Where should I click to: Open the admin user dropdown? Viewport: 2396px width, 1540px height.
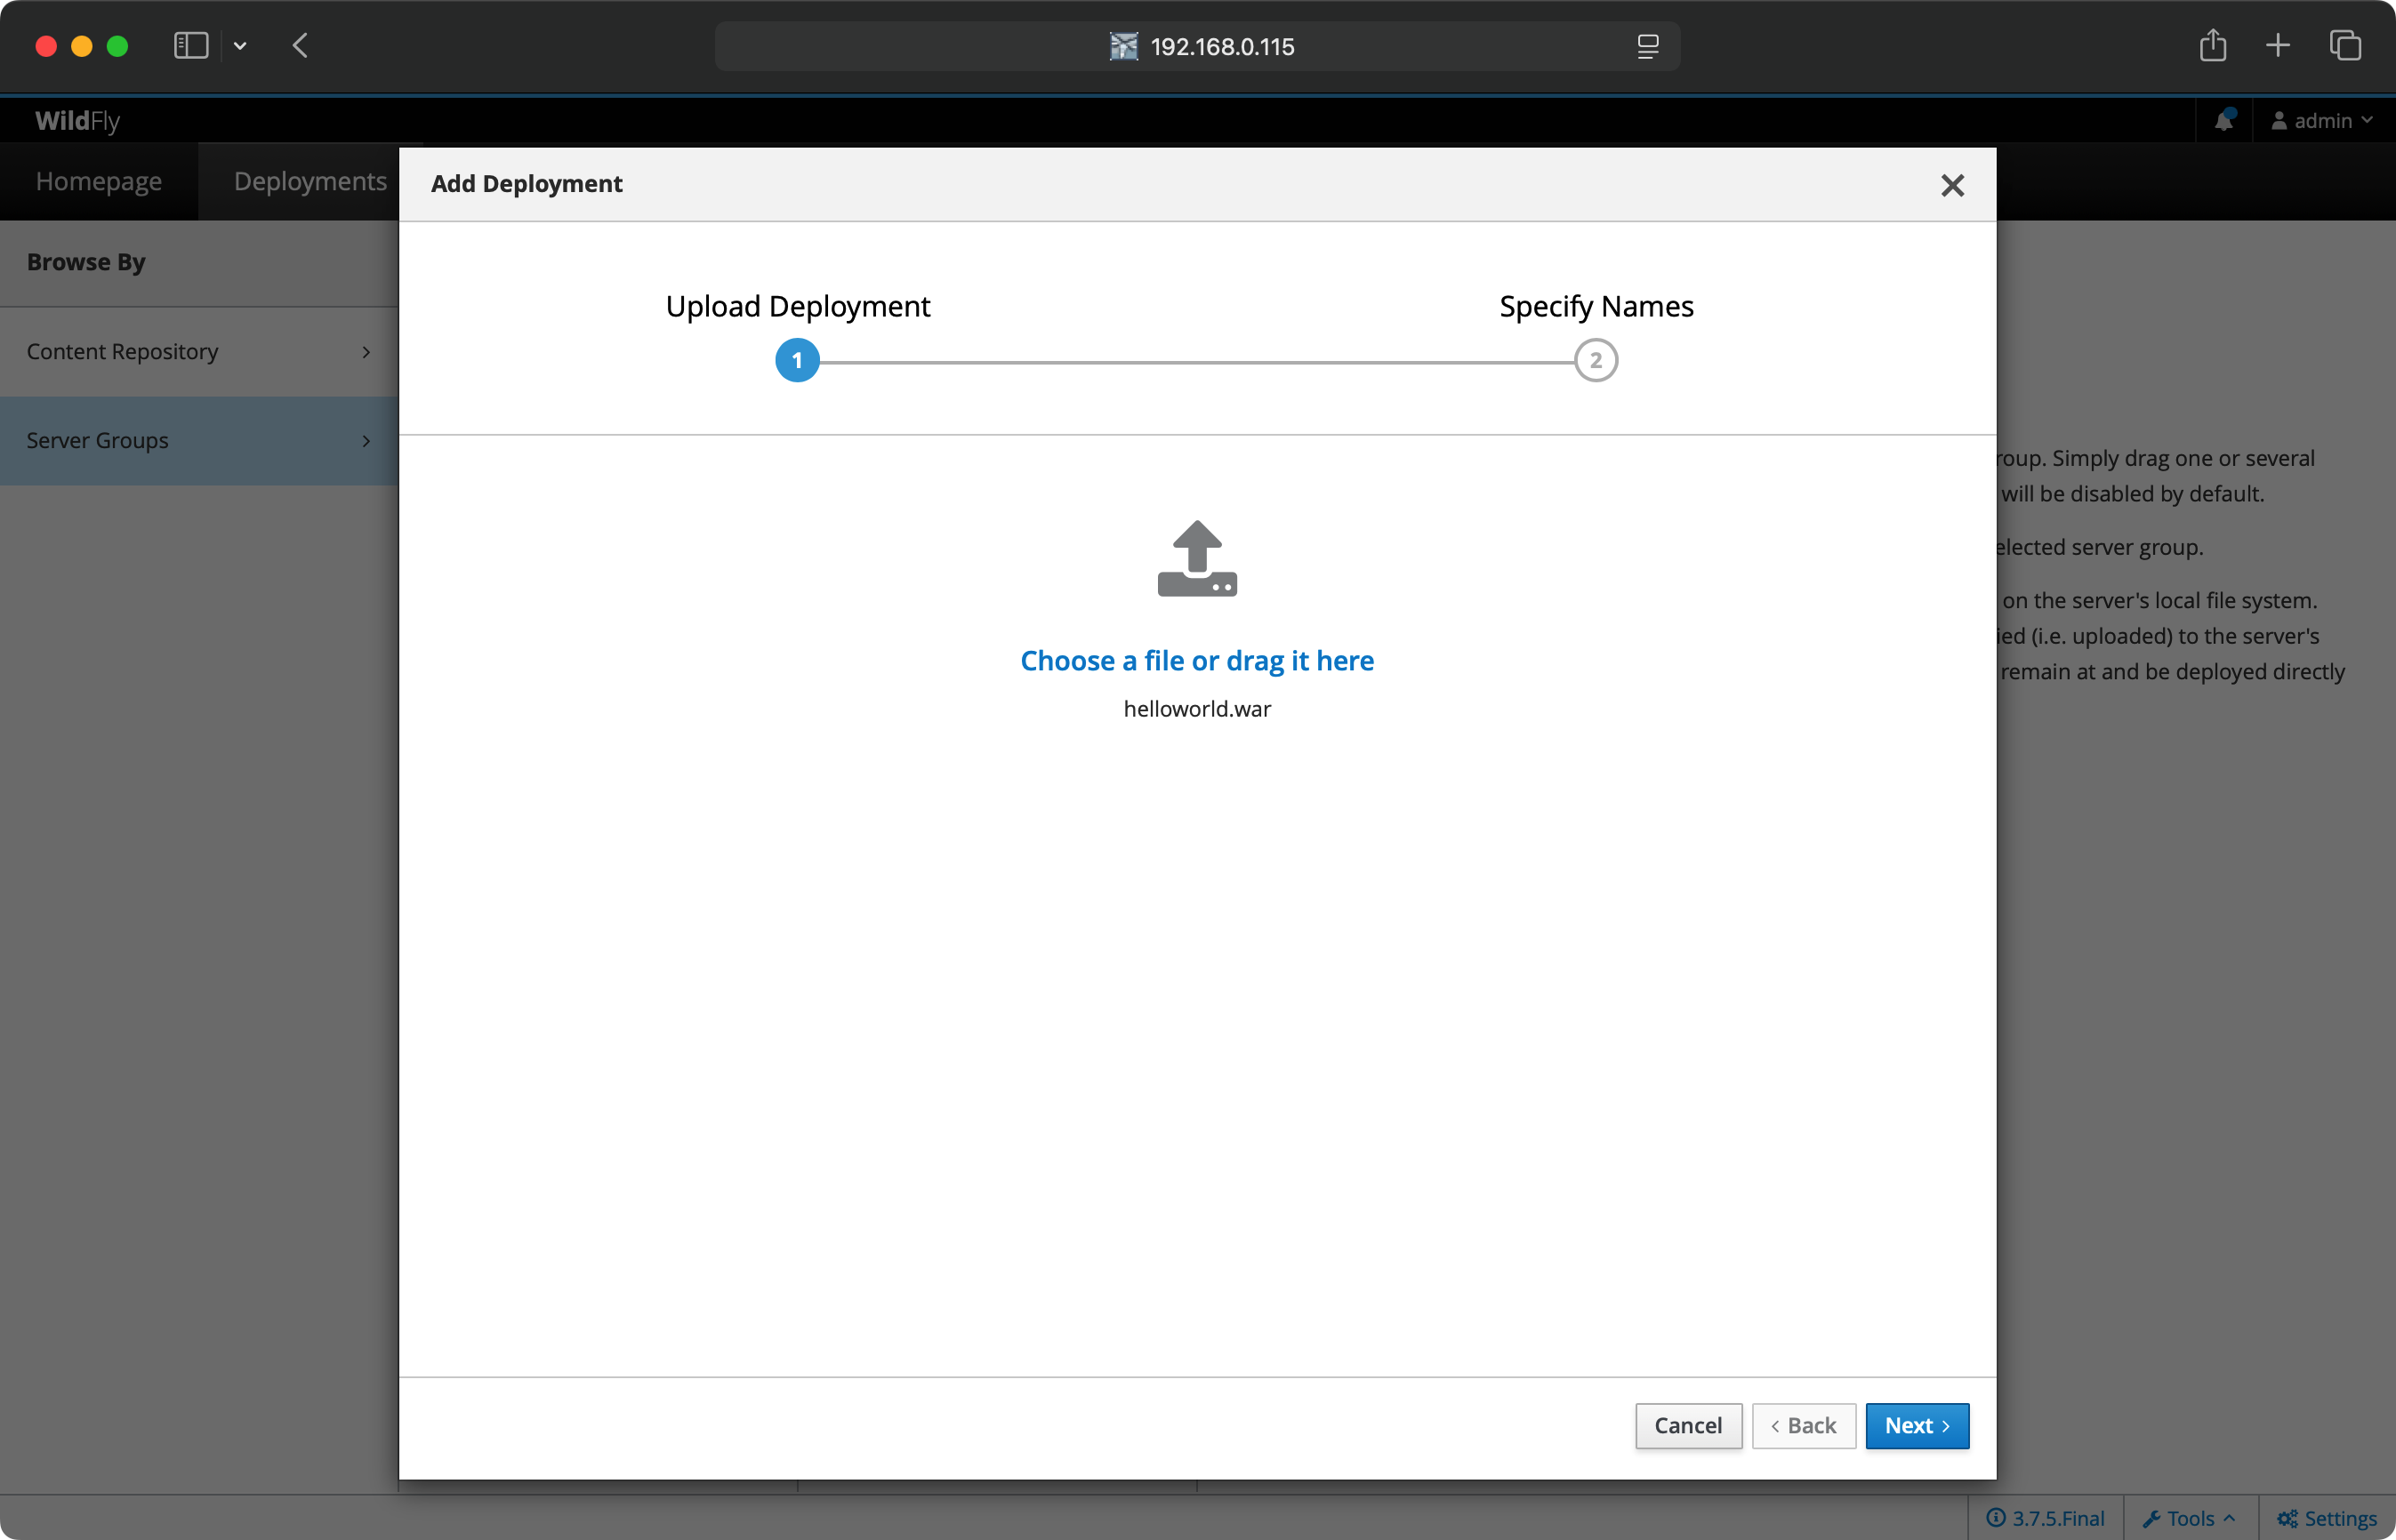[x=2322, y=120]
